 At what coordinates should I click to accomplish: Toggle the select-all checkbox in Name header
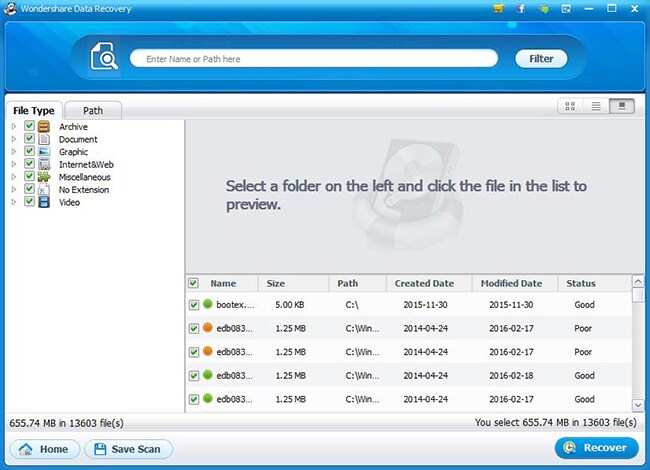click(193, 283)
